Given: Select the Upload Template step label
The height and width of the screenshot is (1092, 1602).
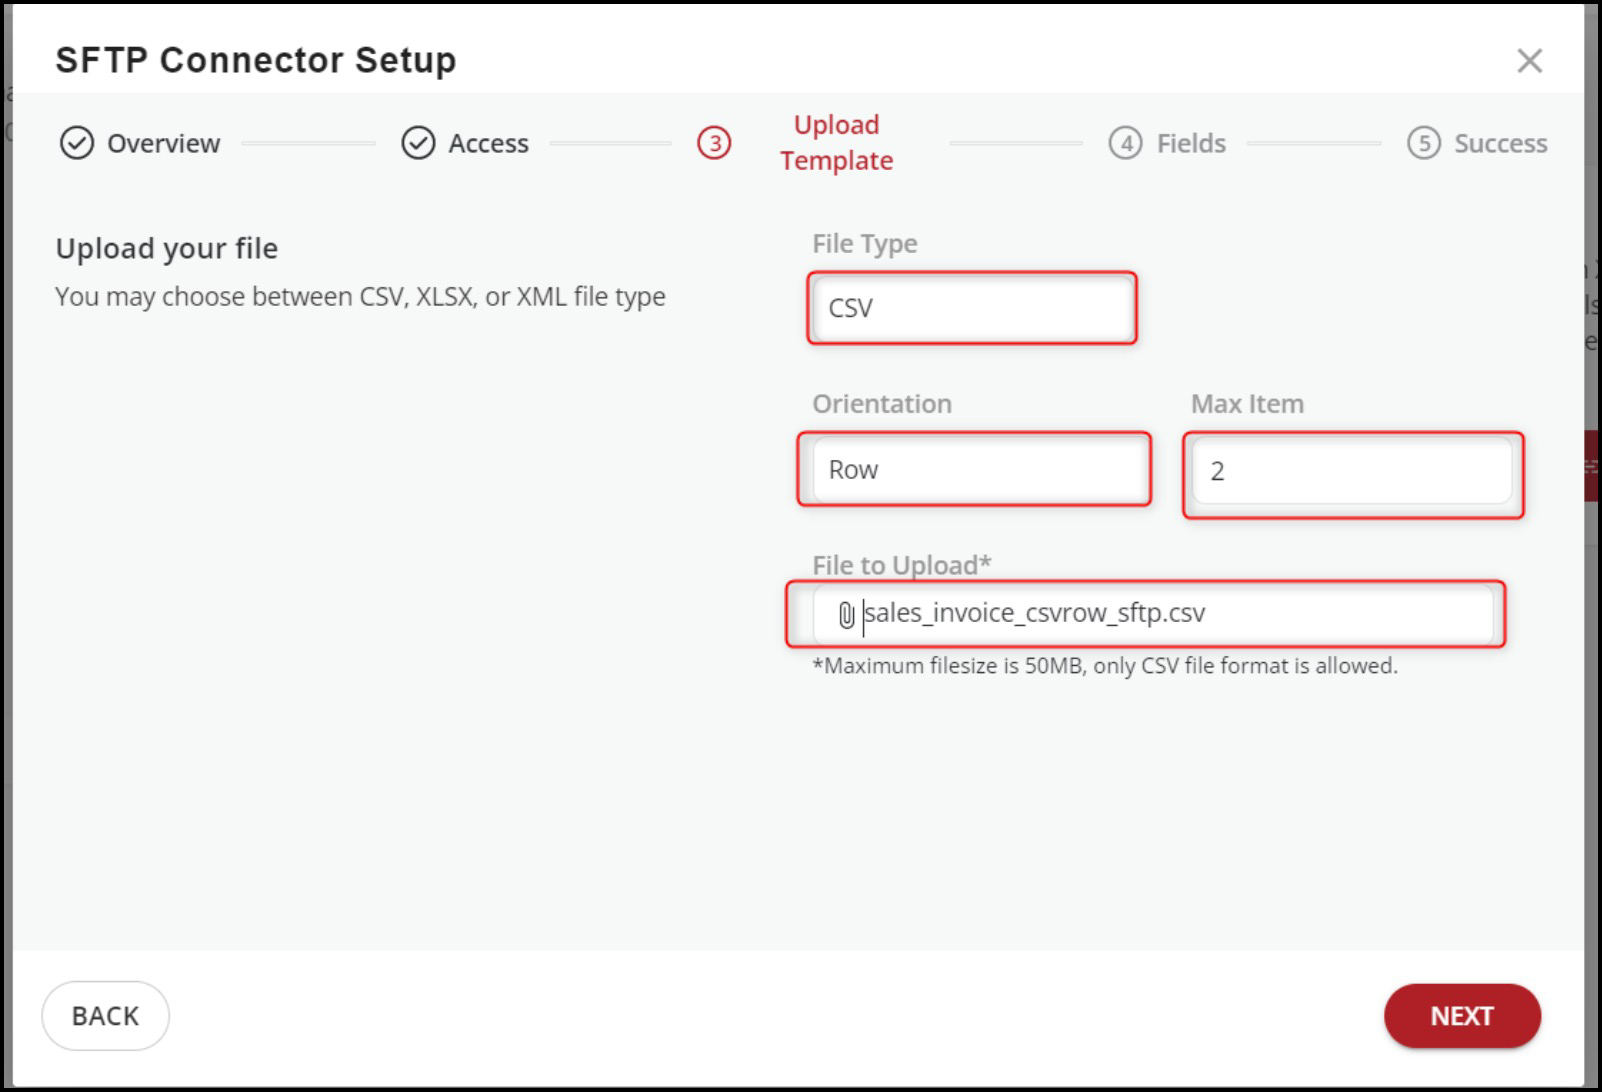Looking at the screenshot, I should coord(836,142).
